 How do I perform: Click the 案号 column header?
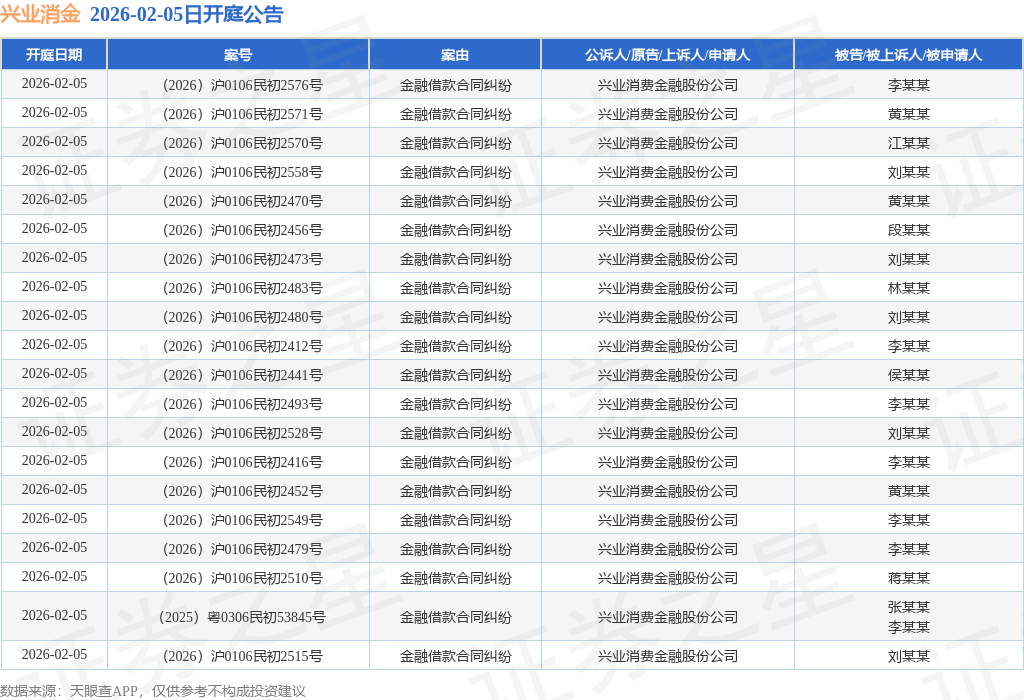(238, 55)
